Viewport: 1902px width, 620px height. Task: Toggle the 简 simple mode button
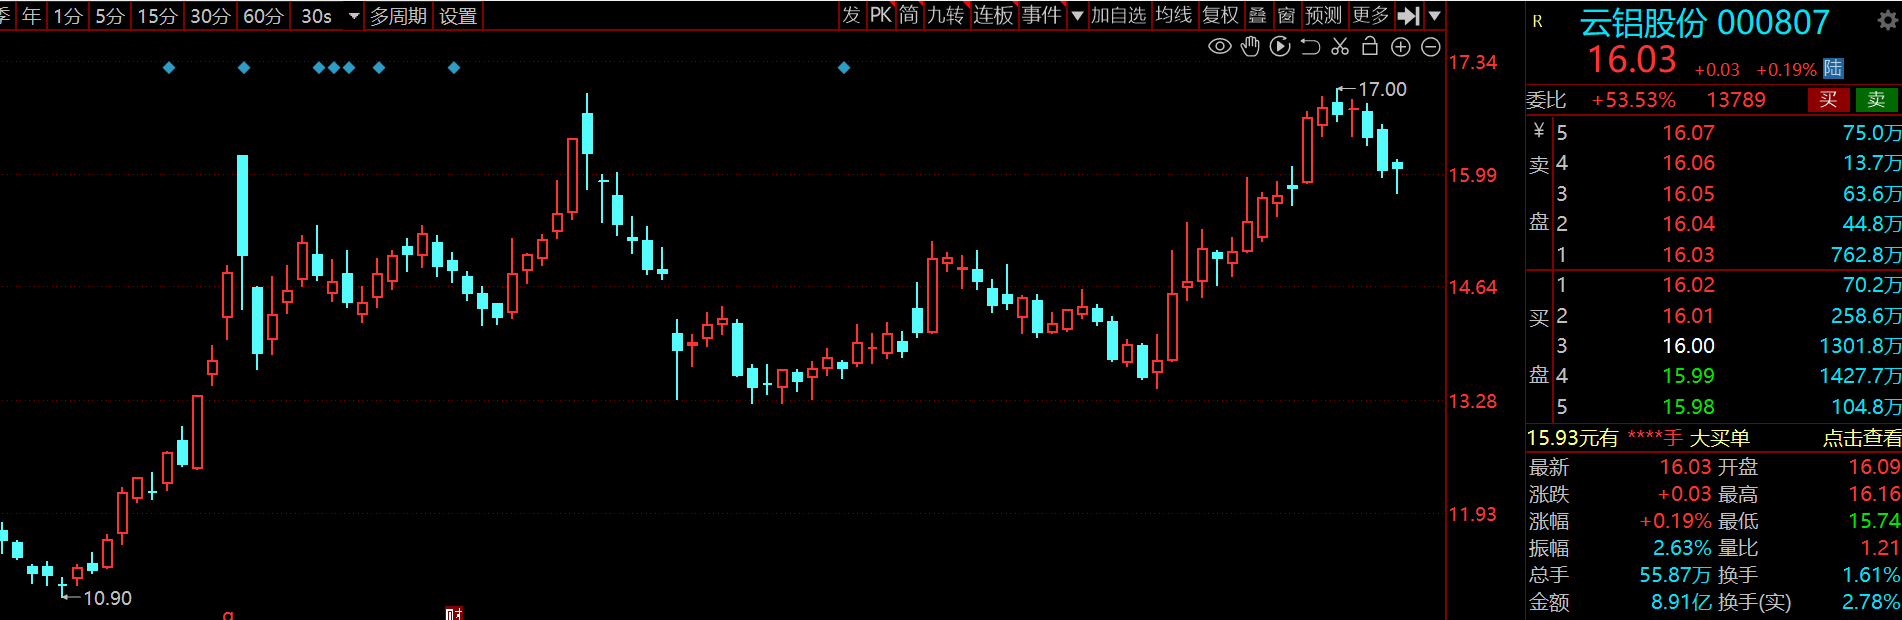[908, 15]
